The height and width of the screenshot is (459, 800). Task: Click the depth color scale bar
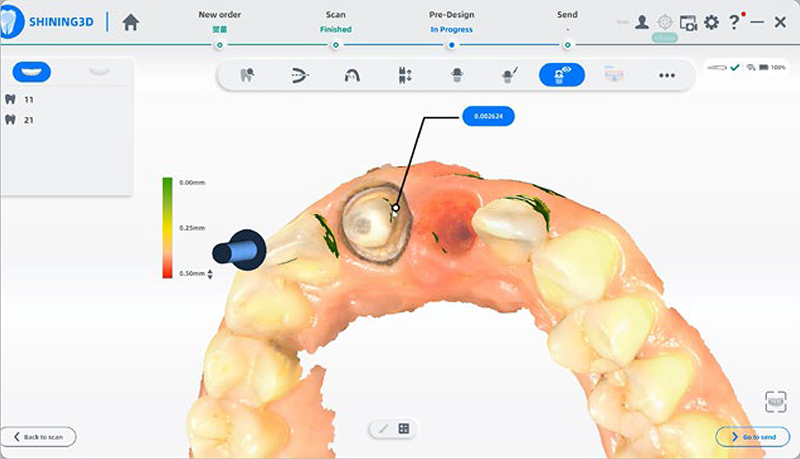click(x=167, y=227)
